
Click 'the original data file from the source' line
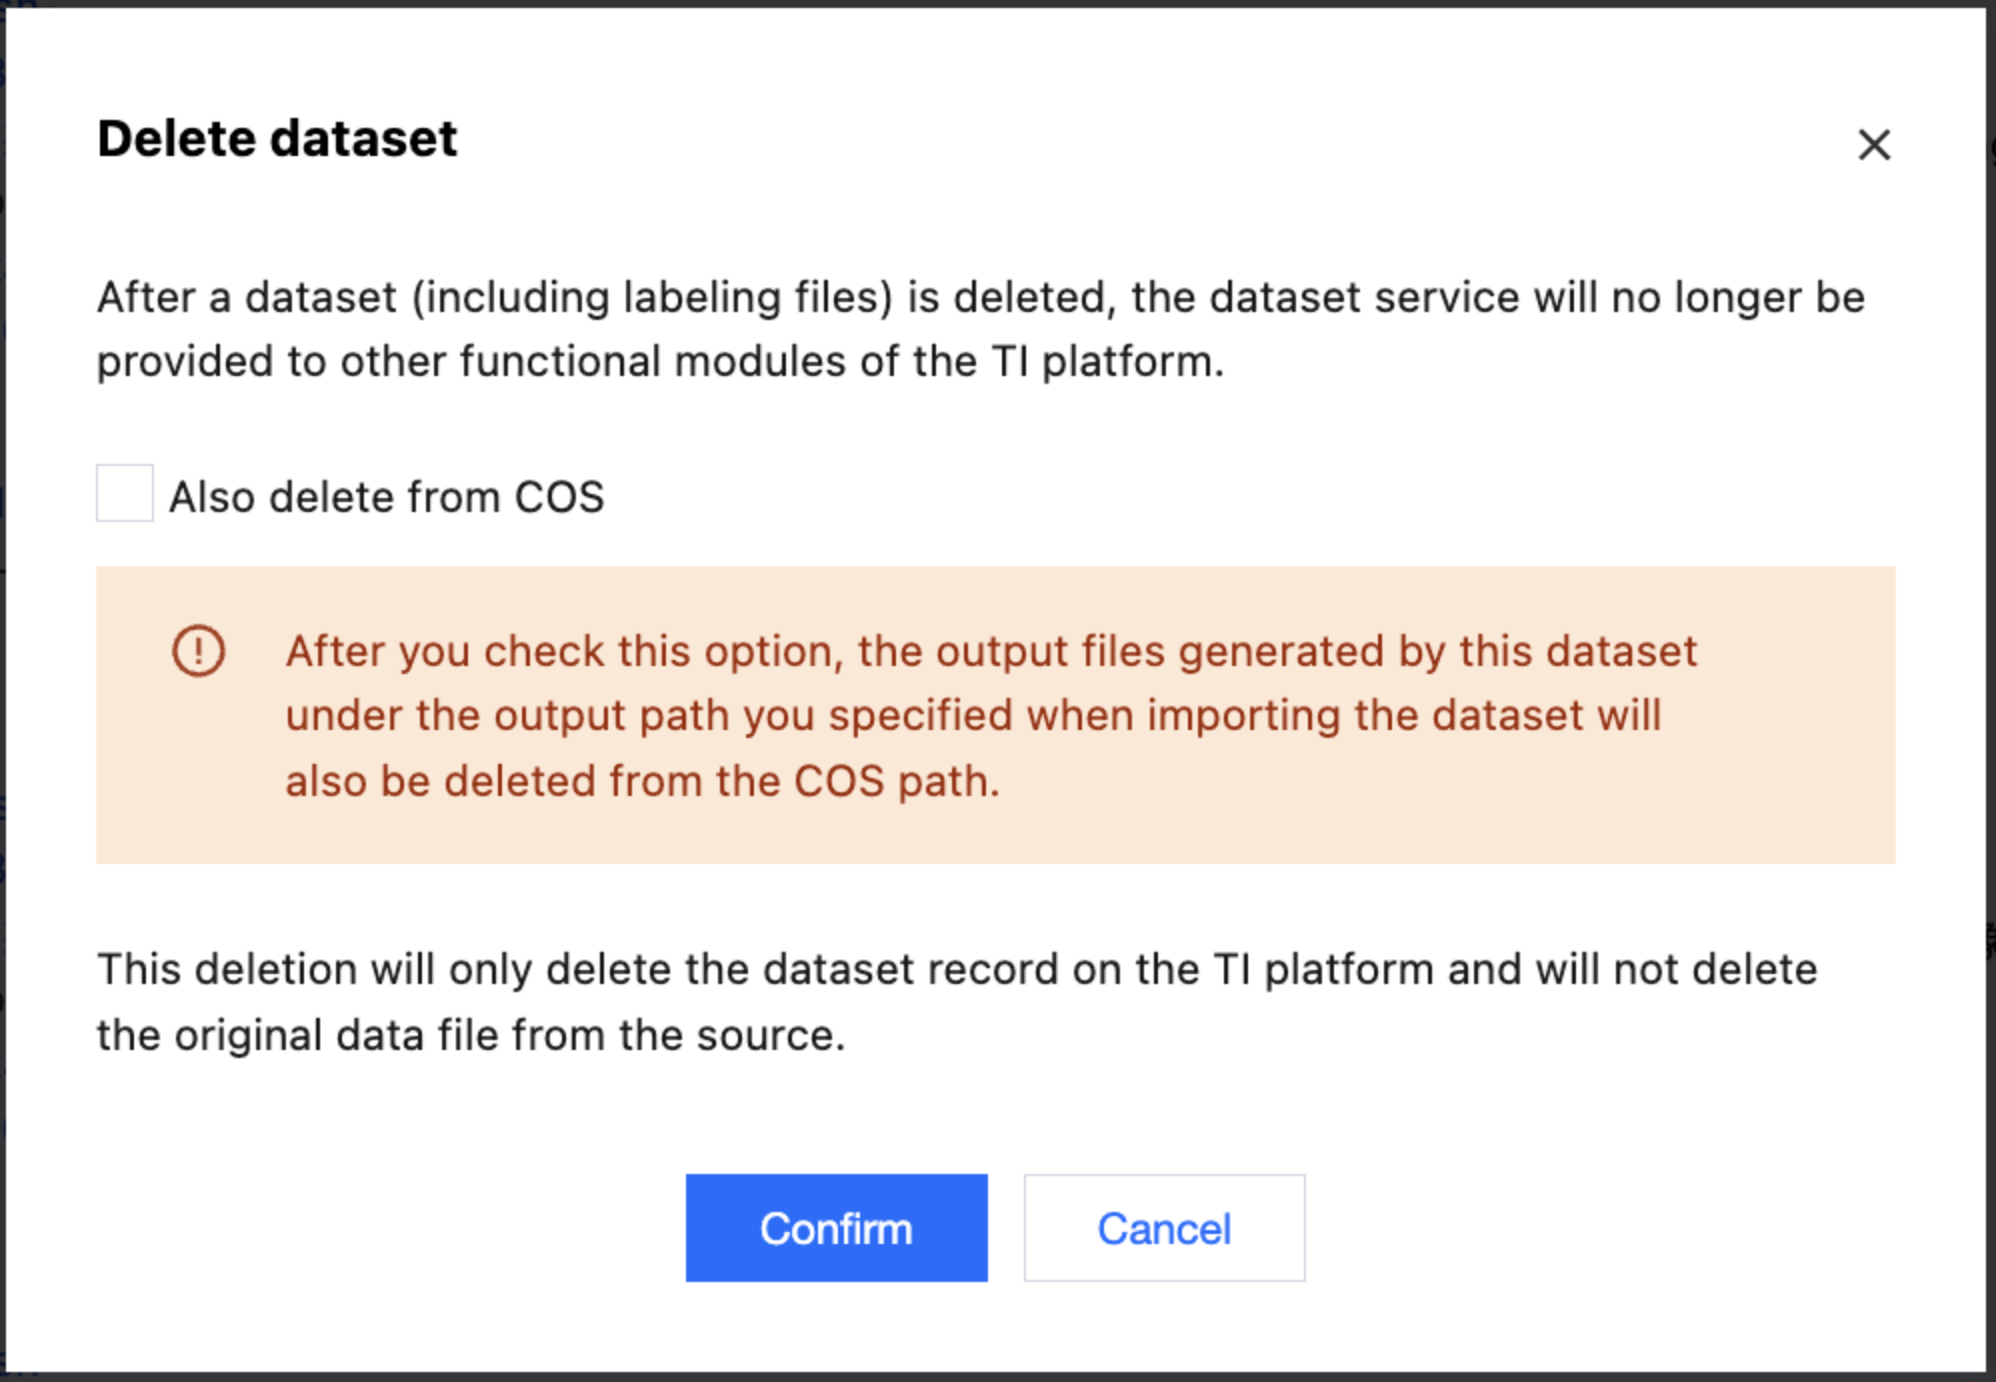(470, 1035)
